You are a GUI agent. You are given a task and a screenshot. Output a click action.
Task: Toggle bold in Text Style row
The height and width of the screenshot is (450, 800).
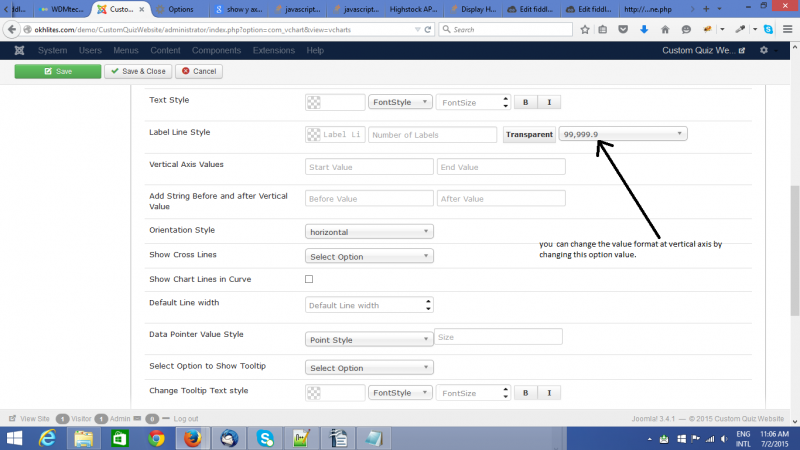click(x=526, y=102)
